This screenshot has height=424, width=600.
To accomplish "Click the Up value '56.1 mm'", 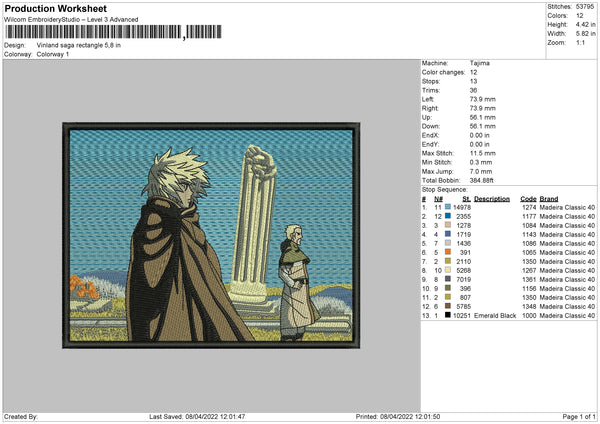I will click(x=483, y=117).
